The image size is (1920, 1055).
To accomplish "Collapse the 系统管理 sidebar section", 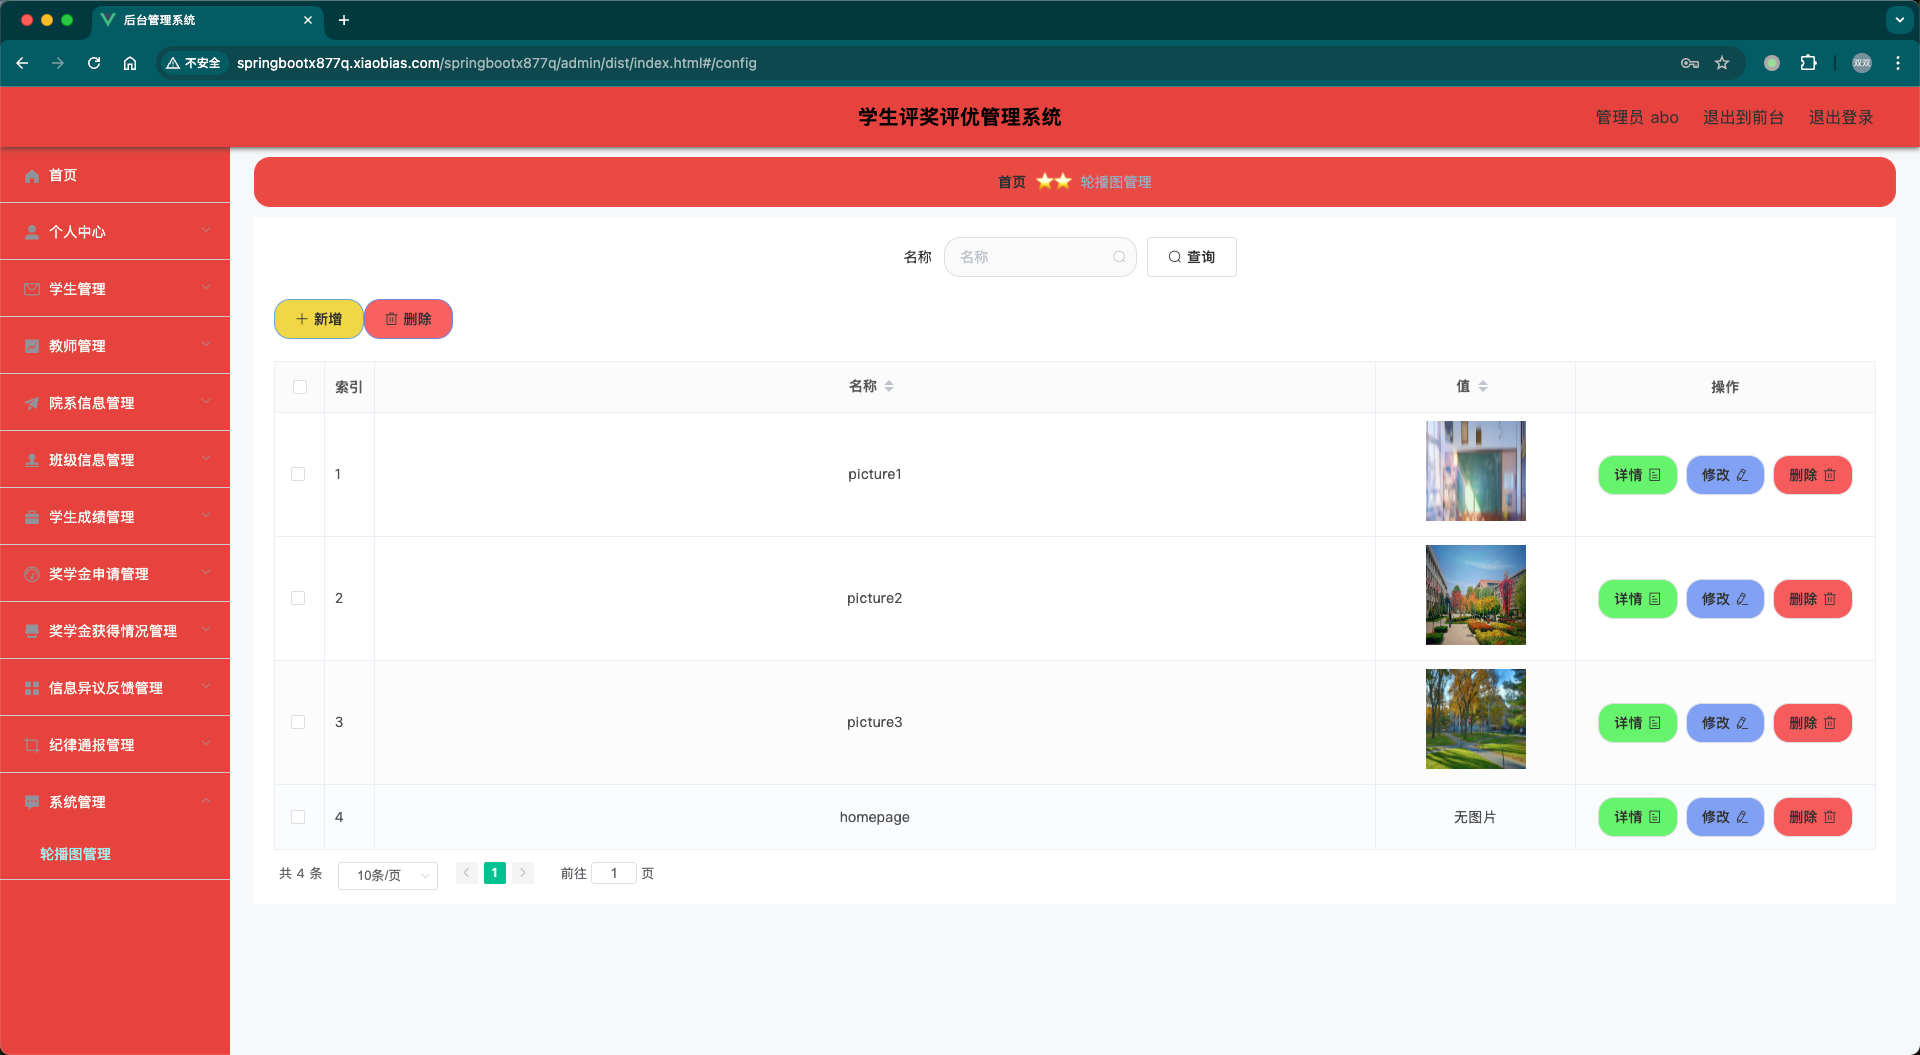I will click(115, 802).
